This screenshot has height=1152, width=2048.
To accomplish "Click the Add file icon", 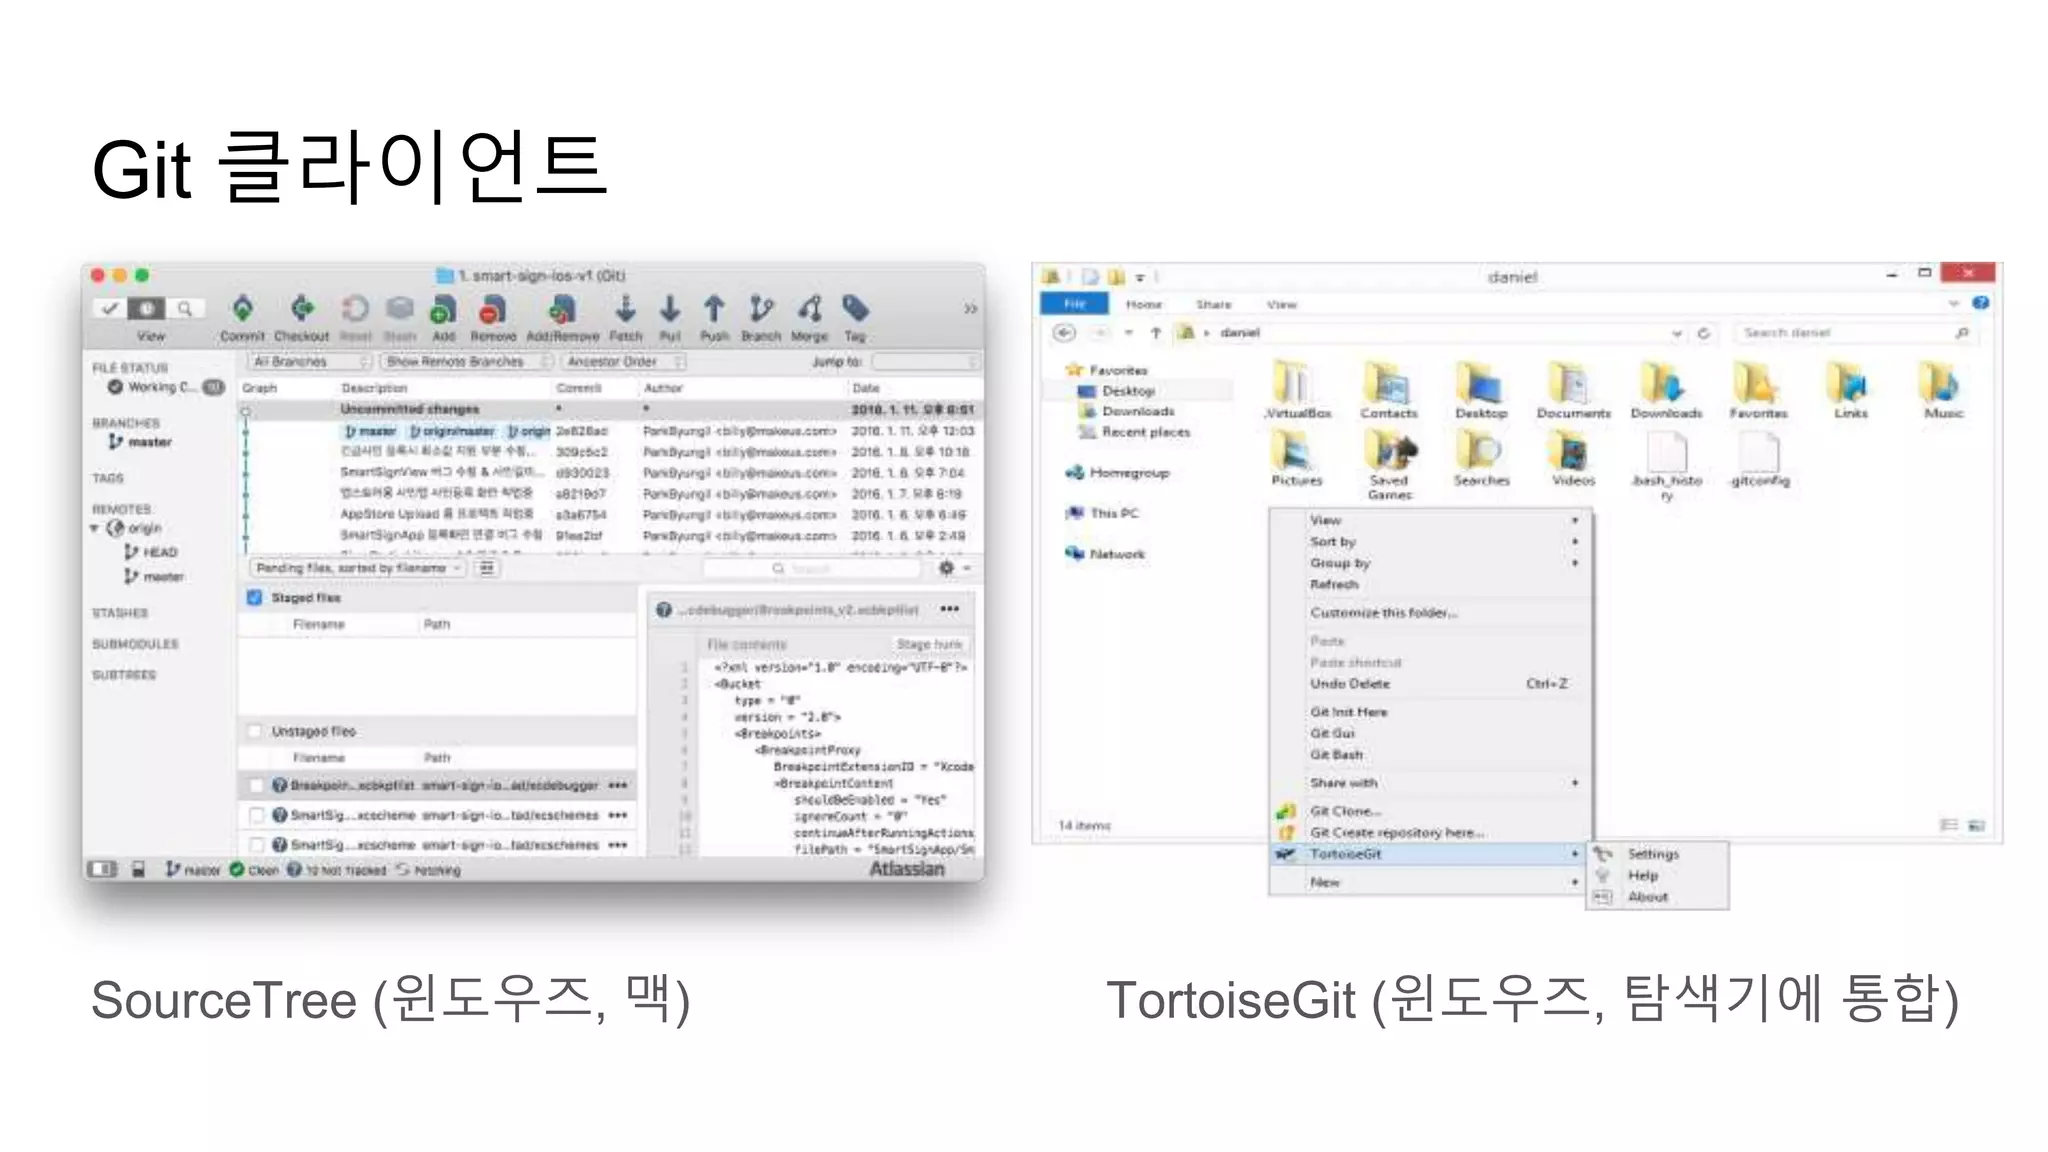I will pyautogui.click(x=443, y=310).
